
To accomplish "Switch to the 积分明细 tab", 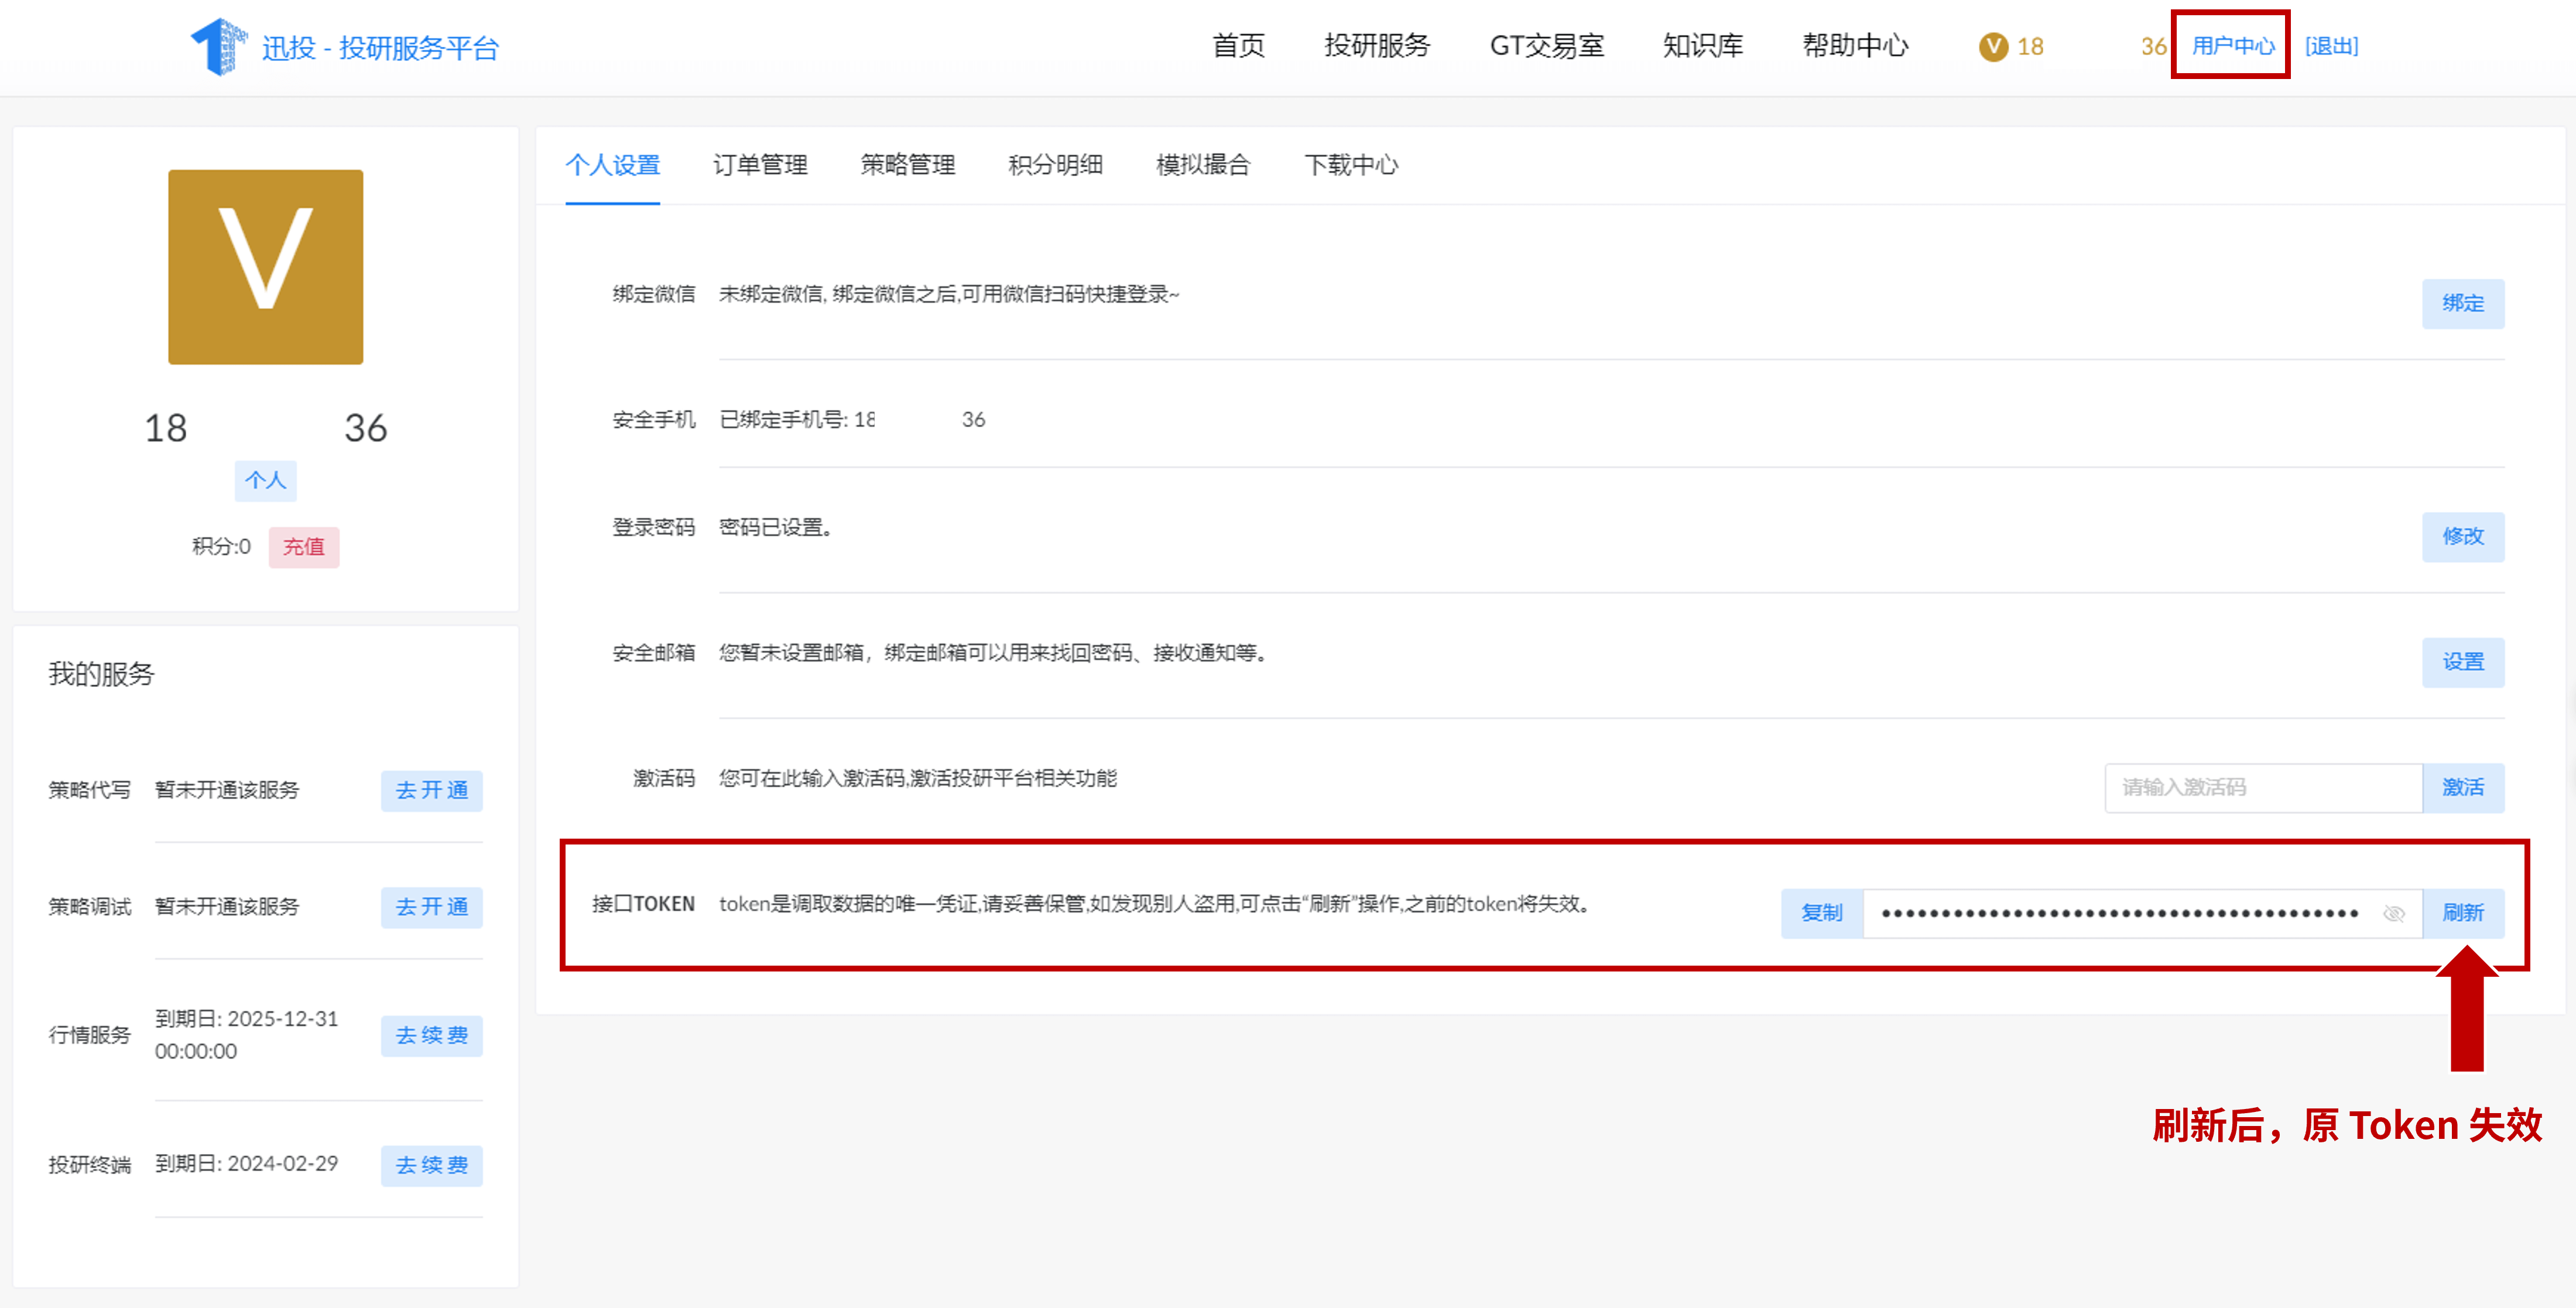I will tap(1055, 165).
